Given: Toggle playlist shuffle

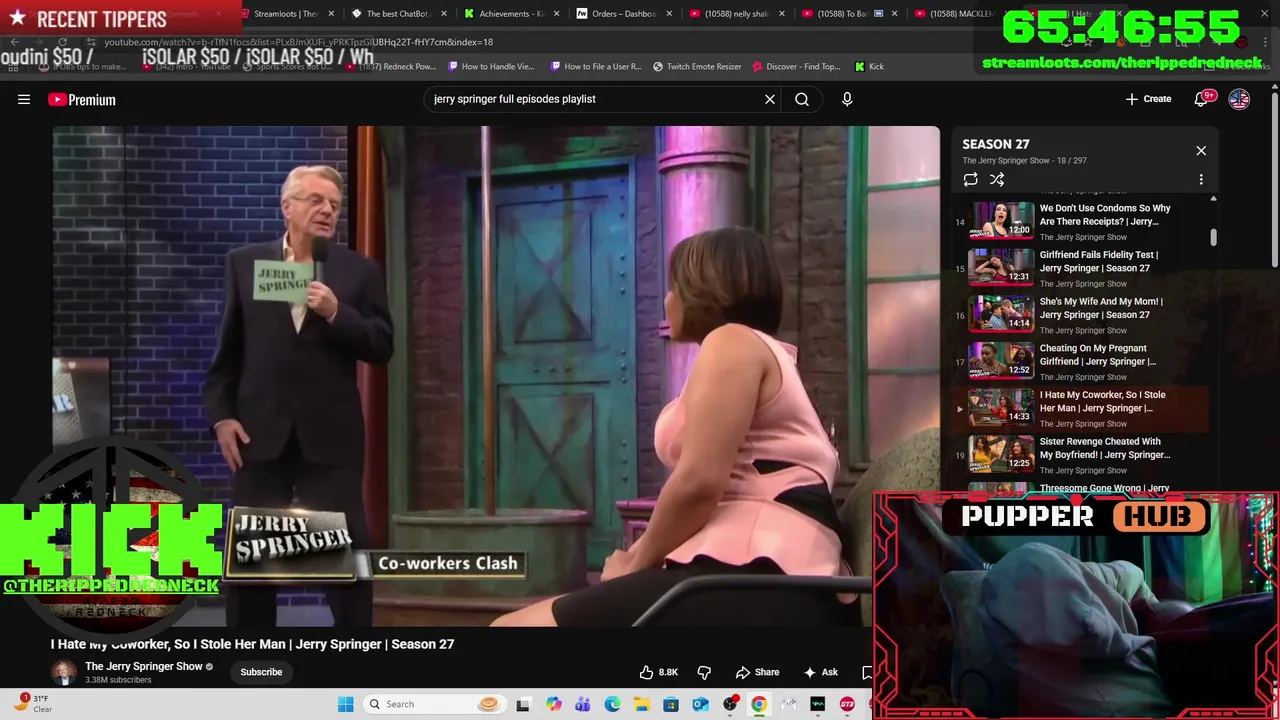Looking at the screenshot, I should coord(997,179).
